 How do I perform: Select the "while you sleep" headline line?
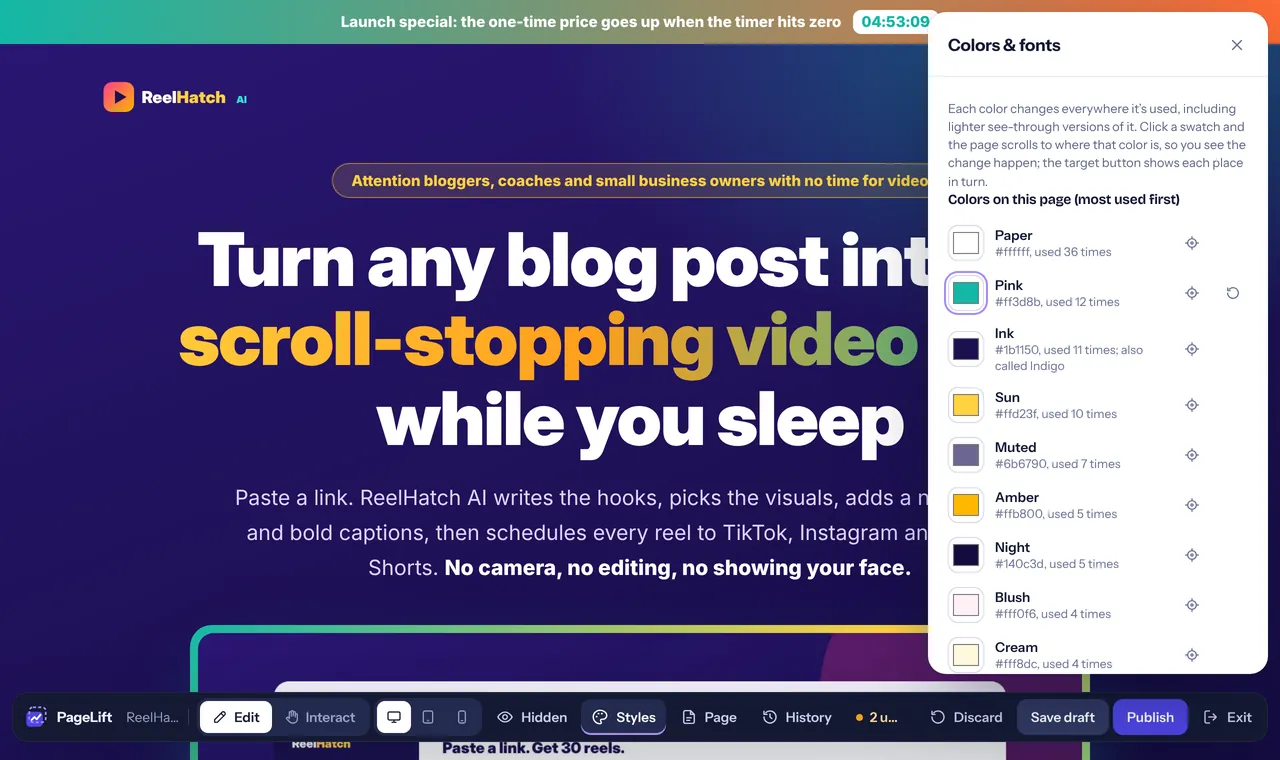coord(640,421)
